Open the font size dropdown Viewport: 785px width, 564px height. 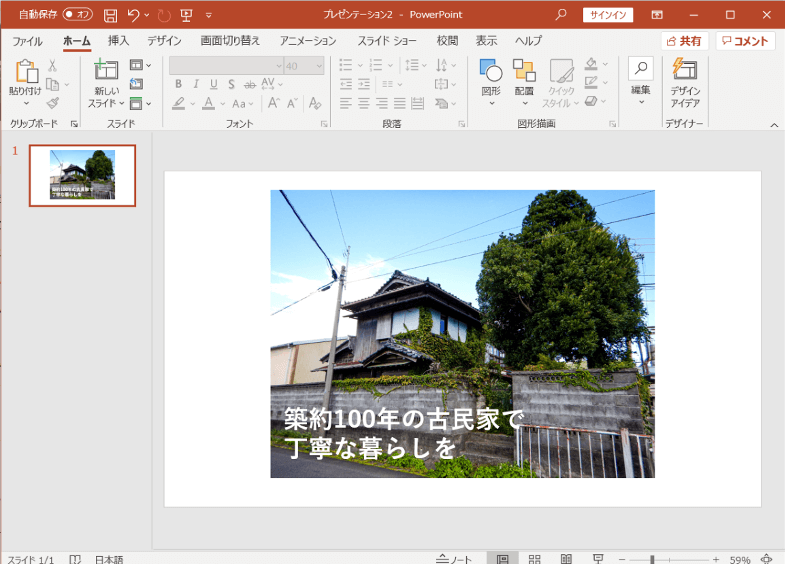click(319, 66)
